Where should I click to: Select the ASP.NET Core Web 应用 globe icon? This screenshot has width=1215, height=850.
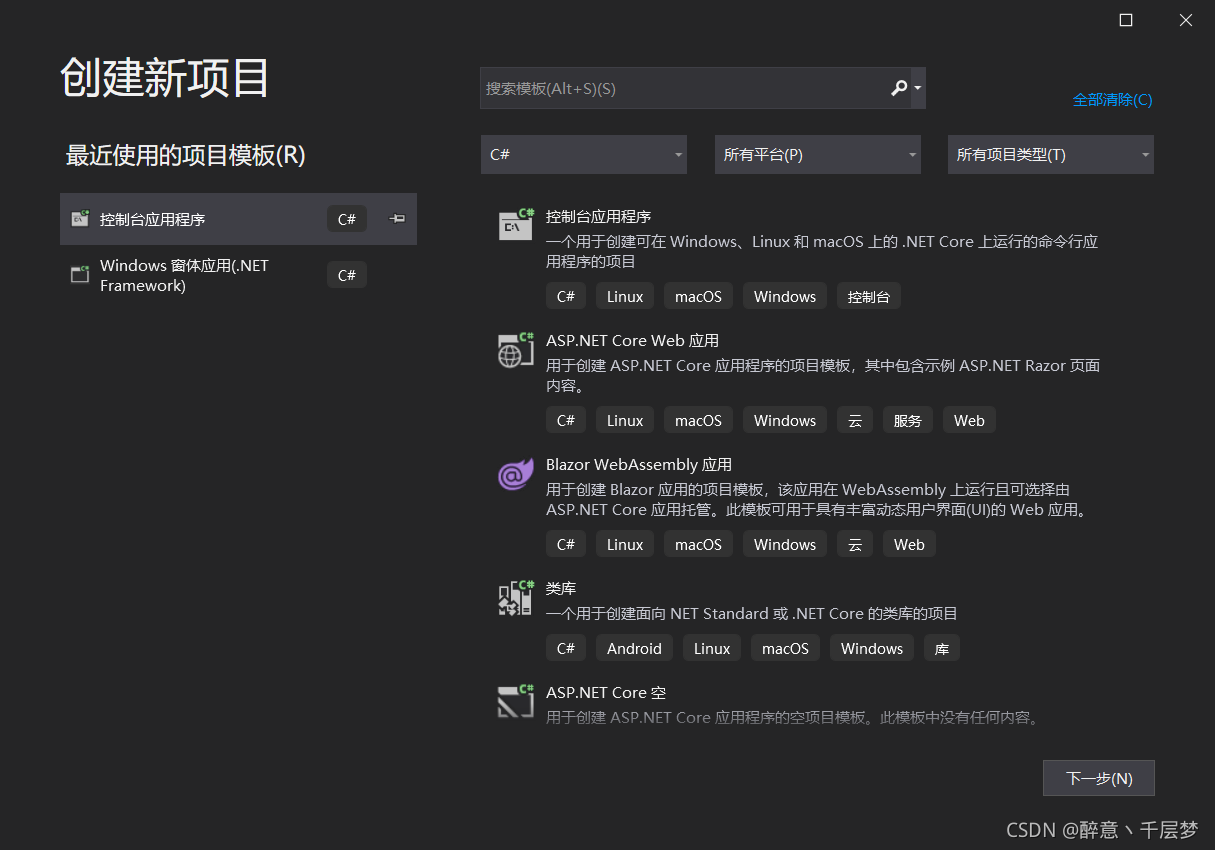point(516,349)
